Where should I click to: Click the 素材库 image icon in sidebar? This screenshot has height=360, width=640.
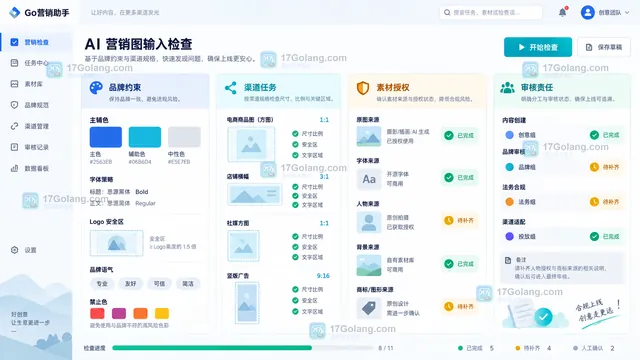14,84
